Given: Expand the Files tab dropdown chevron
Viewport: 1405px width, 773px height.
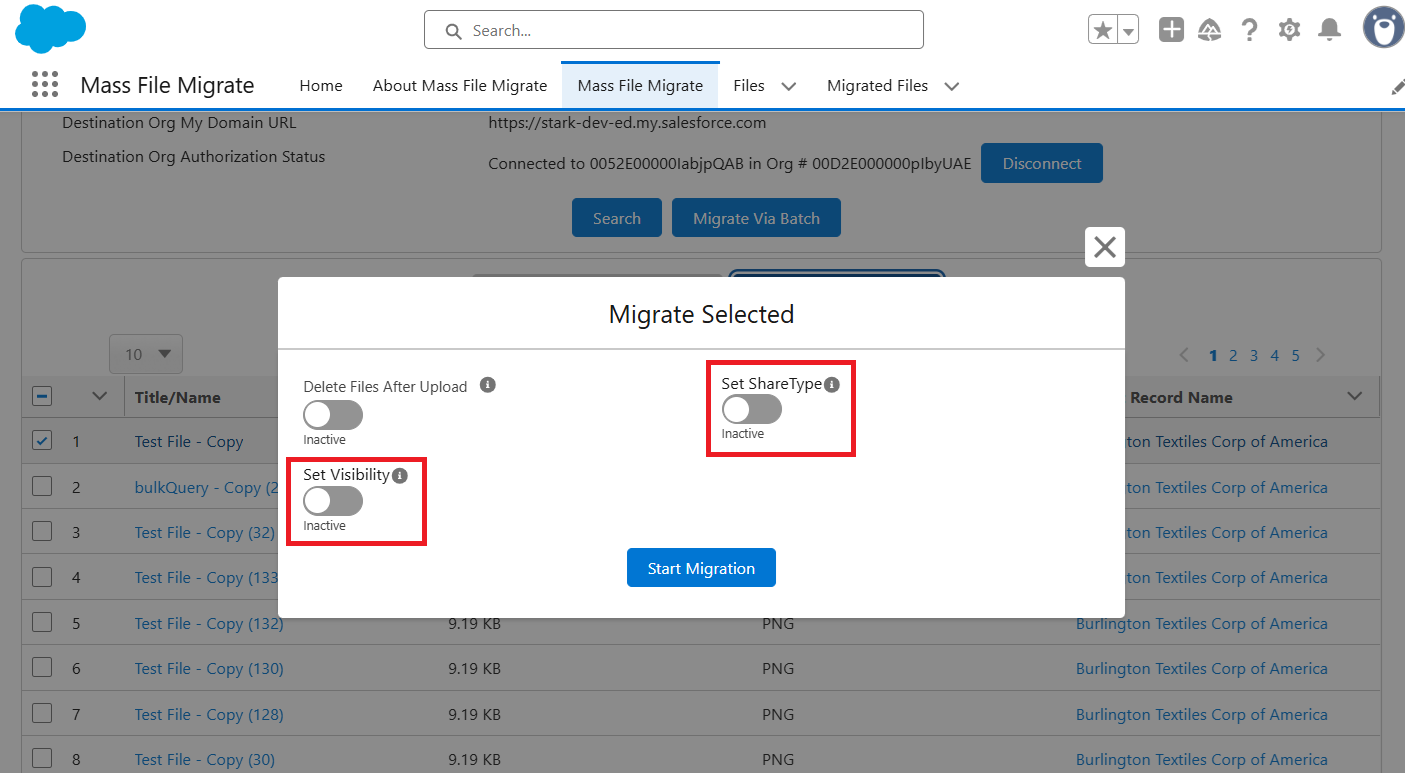Looking at the screenshot, I should (x=788, y=87).
